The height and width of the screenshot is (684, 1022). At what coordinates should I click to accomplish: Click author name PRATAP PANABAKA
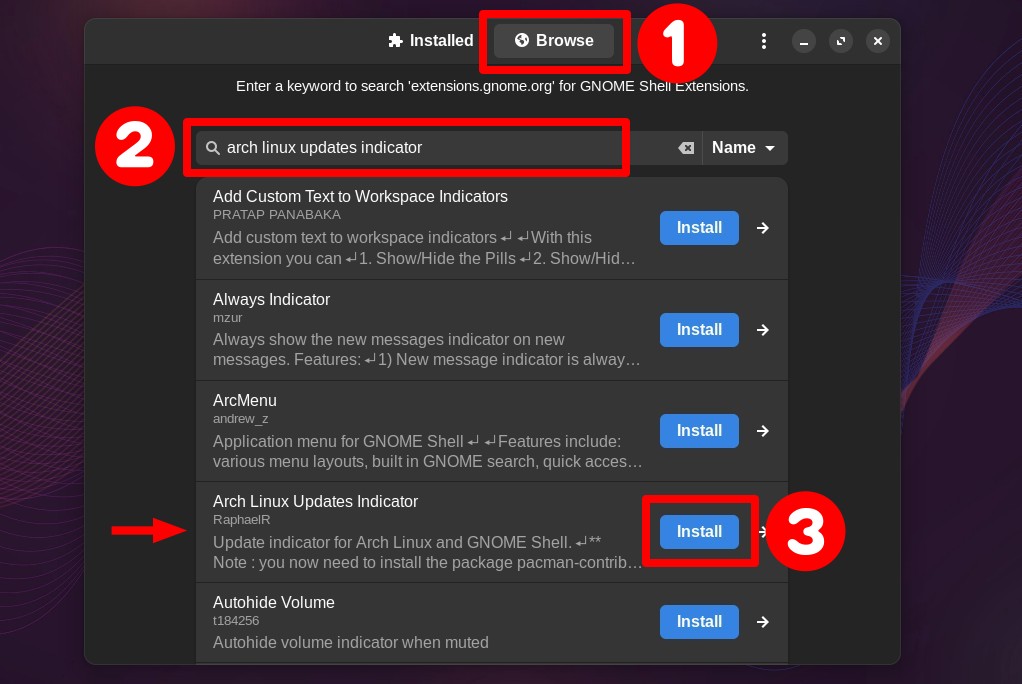[x=276, y=215]
